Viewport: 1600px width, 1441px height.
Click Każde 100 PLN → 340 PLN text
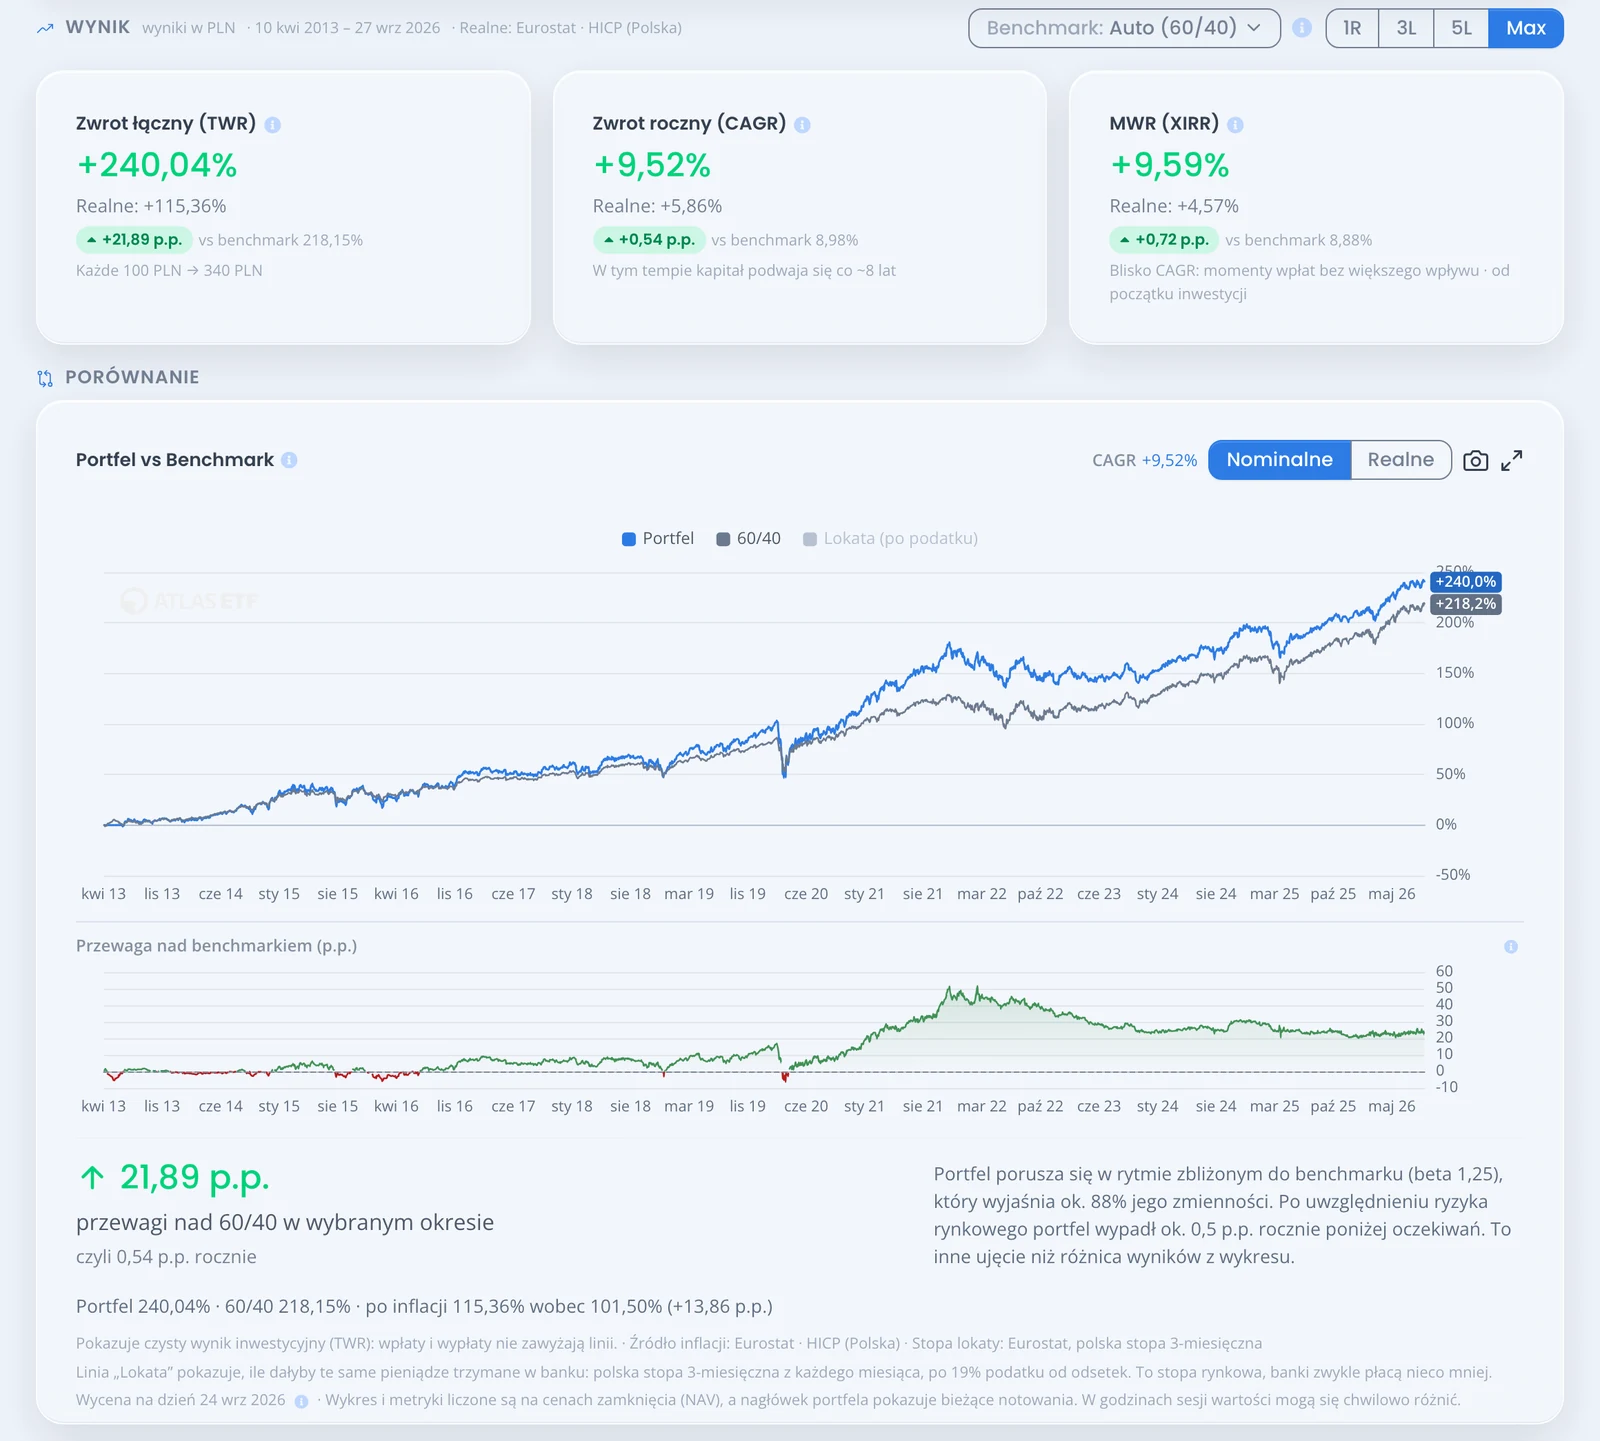pos(169,270)
